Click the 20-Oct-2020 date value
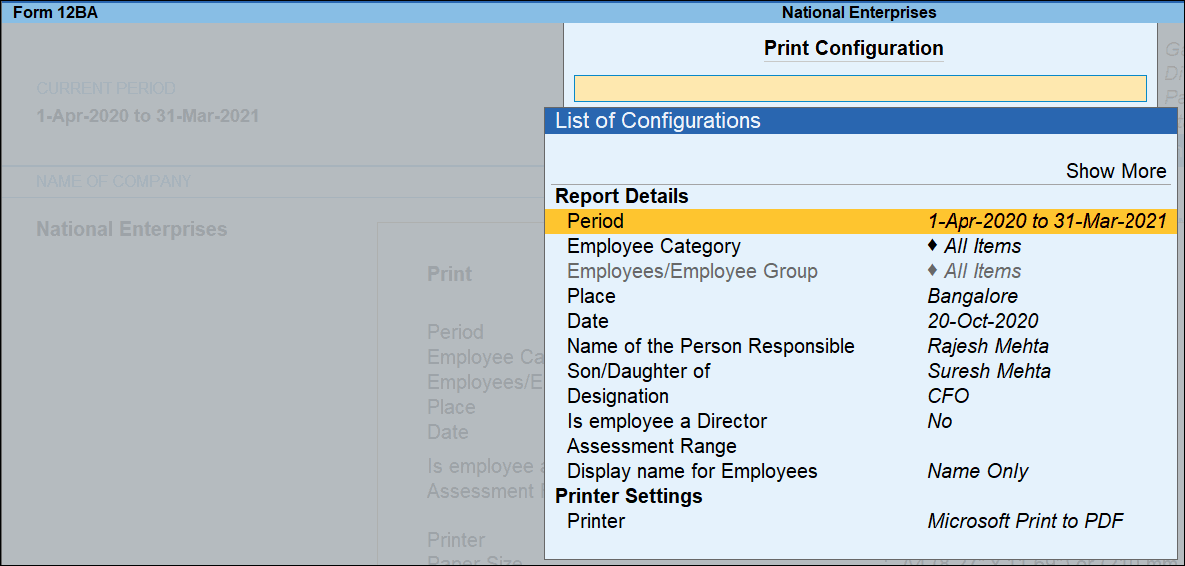This screenshot has height=566, width=1185. (x=982, y=321)
